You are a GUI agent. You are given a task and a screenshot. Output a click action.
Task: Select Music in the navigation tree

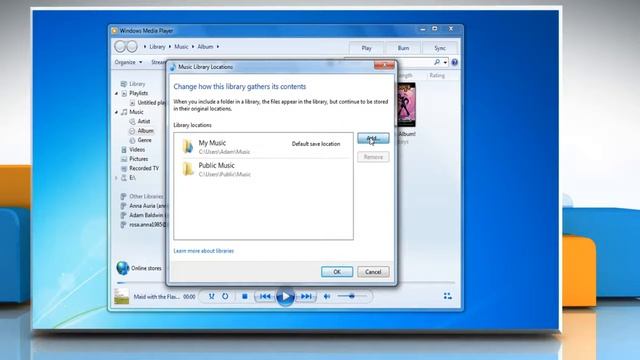point(136,112)
